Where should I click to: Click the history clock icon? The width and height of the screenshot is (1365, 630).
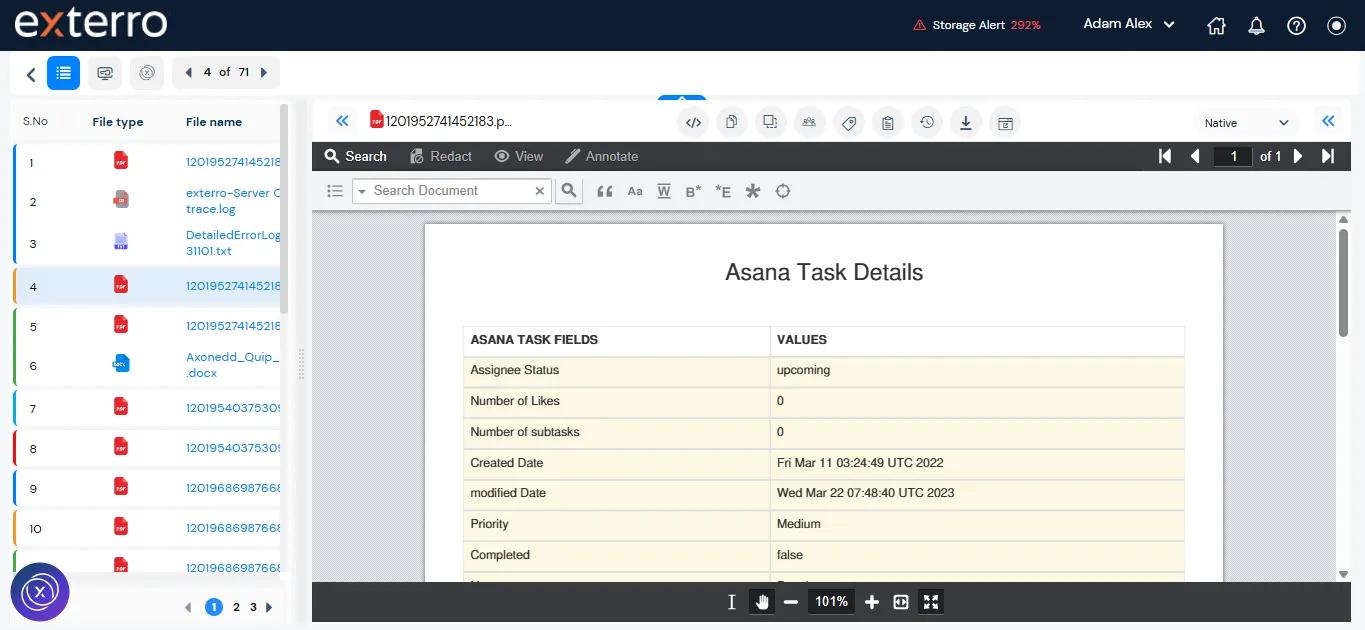pos(927,123)
